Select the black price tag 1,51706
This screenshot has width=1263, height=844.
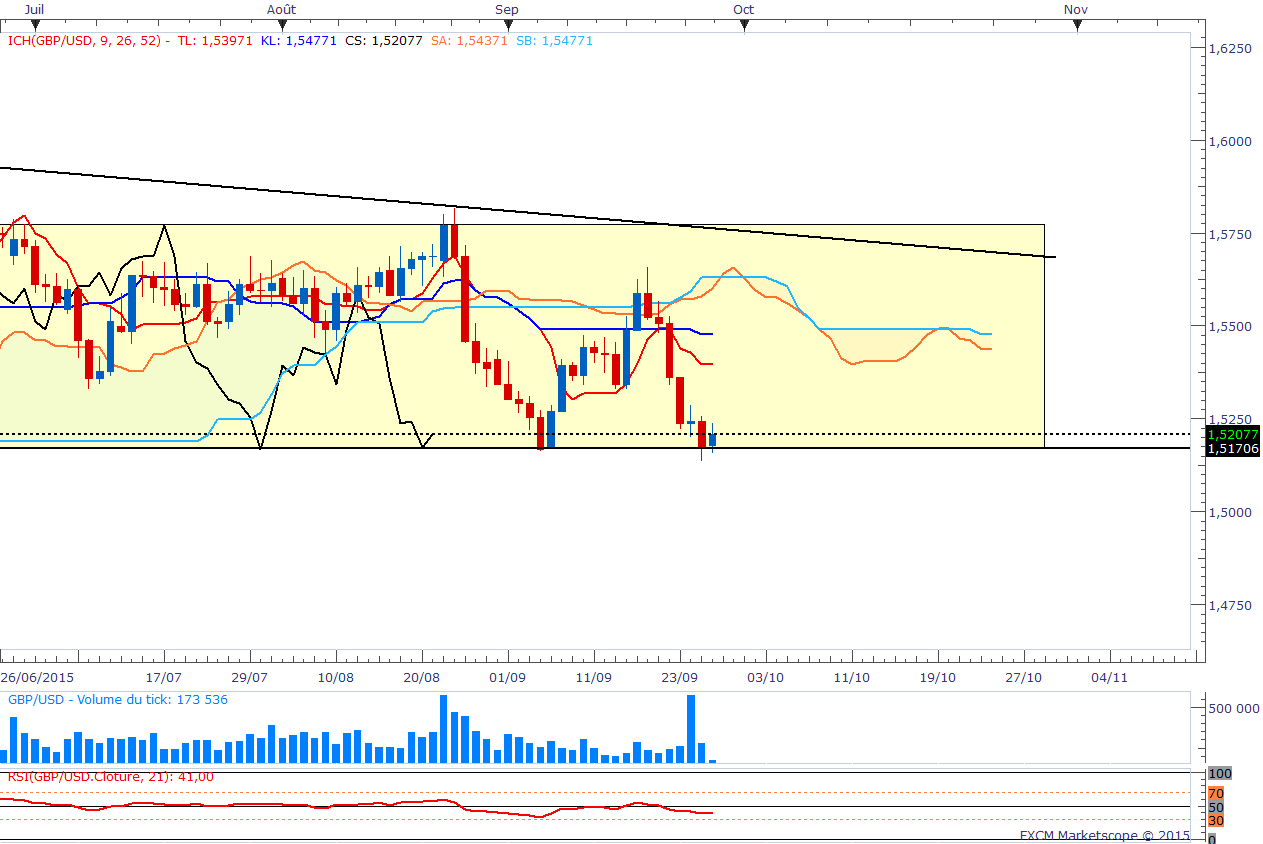(1233, 450)
